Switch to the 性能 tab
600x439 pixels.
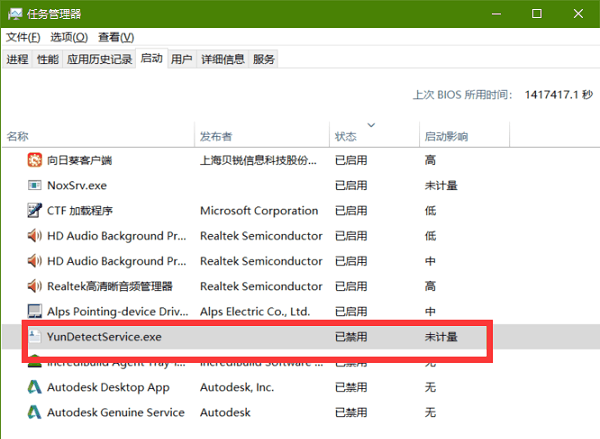[48, 59]
